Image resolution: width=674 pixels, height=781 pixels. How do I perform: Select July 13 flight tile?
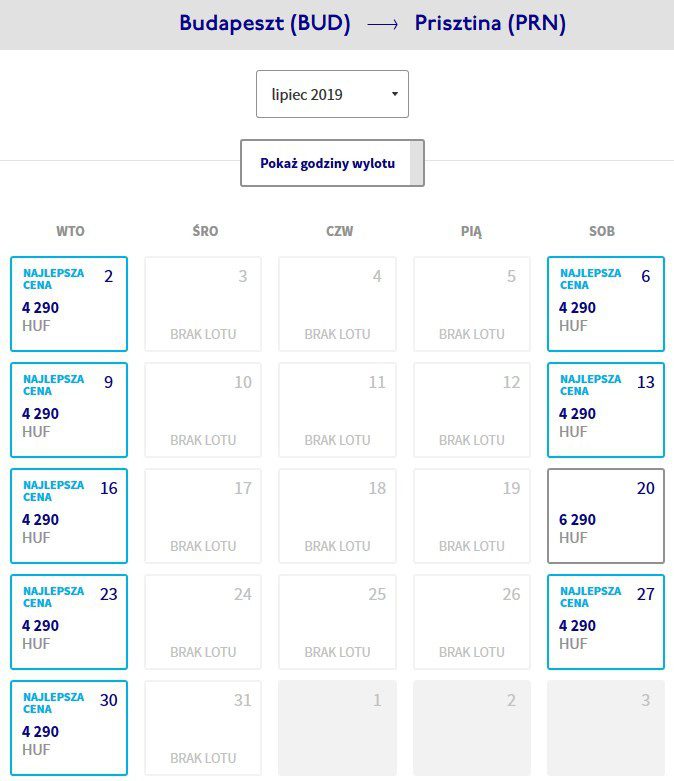606,410
